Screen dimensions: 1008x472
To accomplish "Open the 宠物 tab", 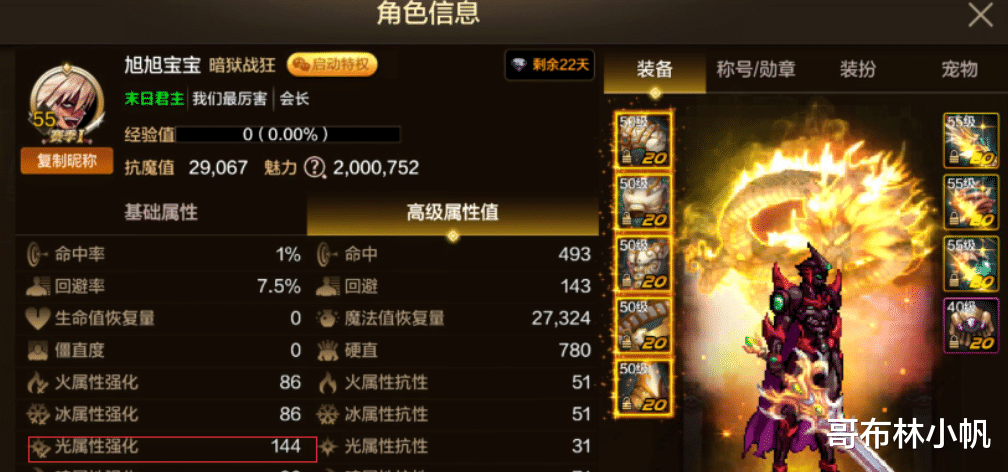I will click(958, 69).
